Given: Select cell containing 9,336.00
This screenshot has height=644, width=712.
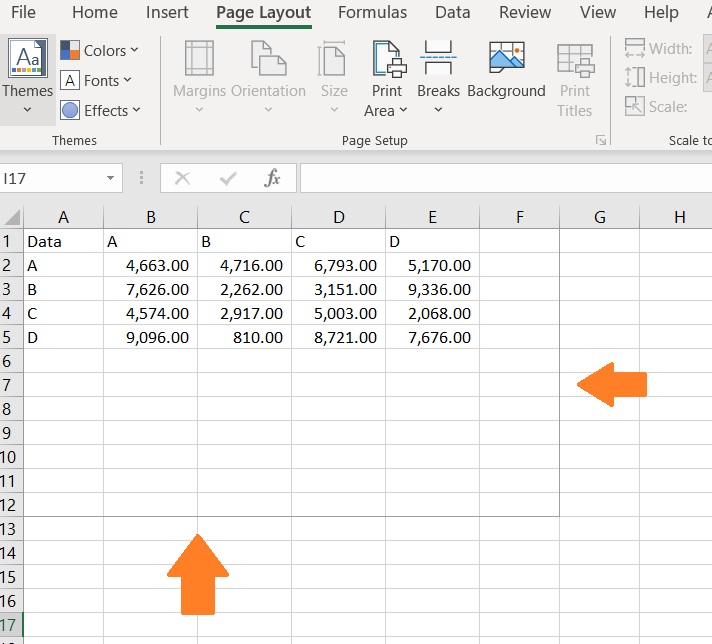Looking at the screenshot, I should coord(432,289).
